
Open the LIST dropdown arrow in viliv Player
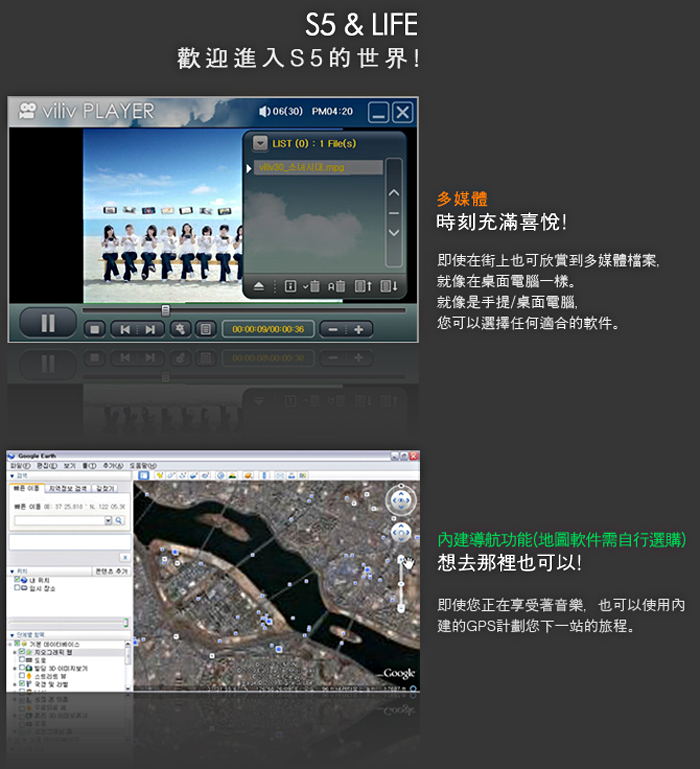pyautogui.click(x=260, y=143)
